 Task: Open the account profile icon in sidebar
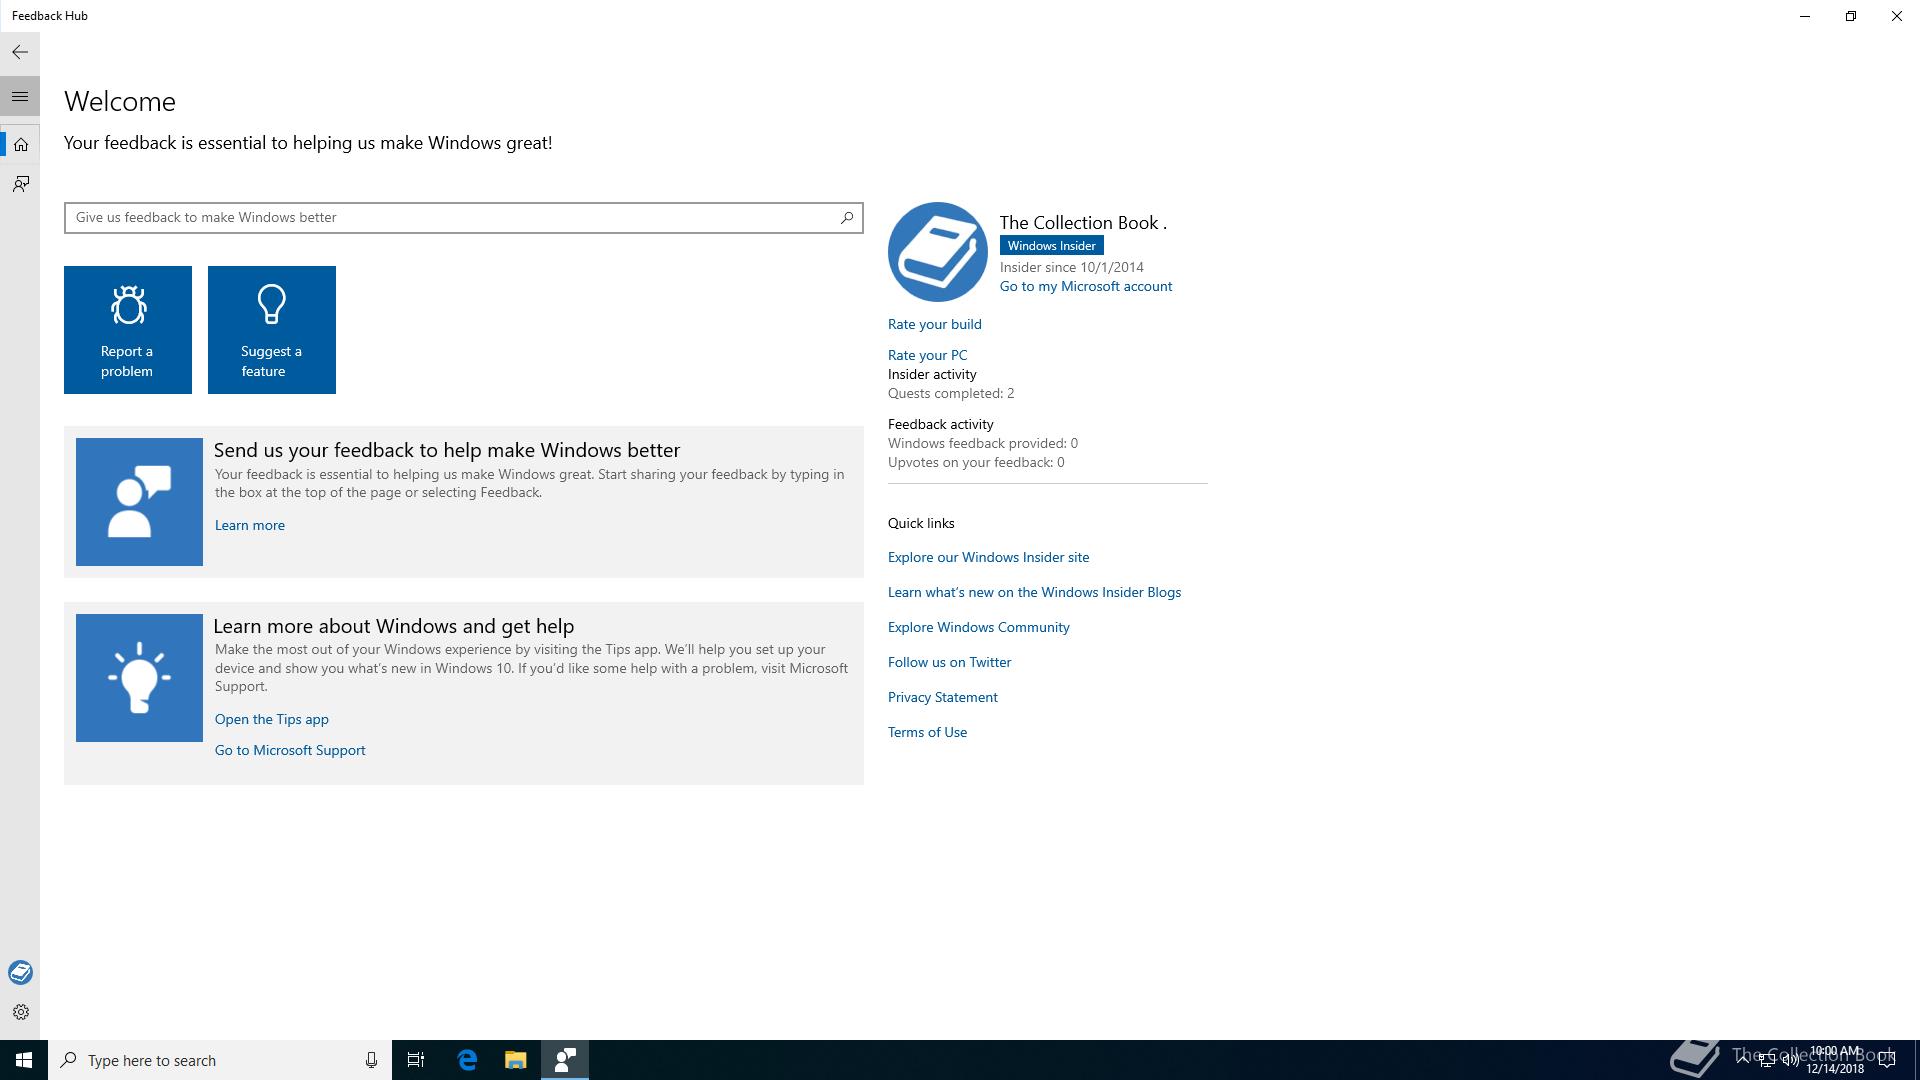pos(20,973)
